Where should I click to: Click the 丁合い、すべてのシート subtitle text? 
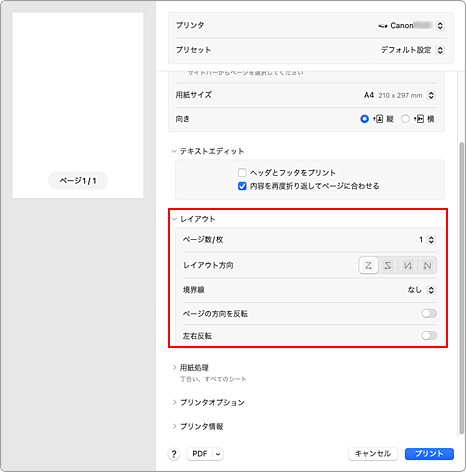click(x=213, y=379)
